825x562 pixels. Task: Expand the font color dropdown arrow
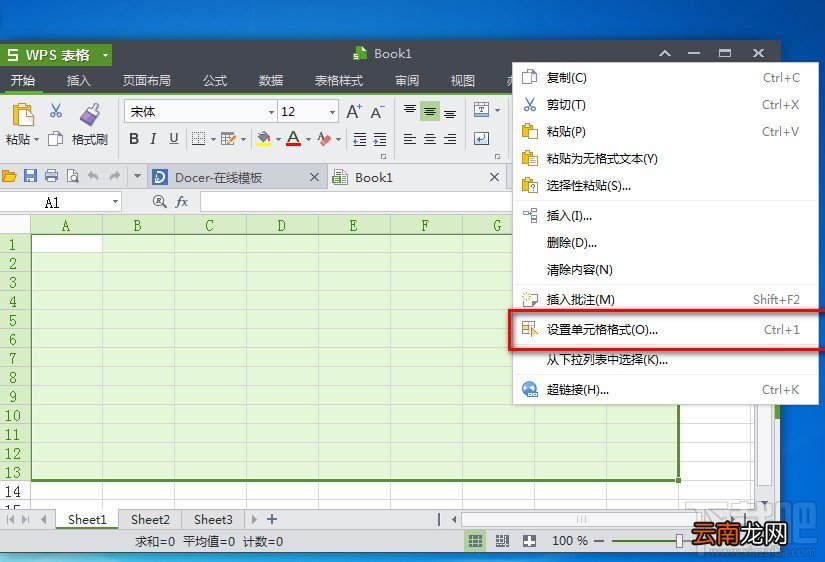[308, 139]
